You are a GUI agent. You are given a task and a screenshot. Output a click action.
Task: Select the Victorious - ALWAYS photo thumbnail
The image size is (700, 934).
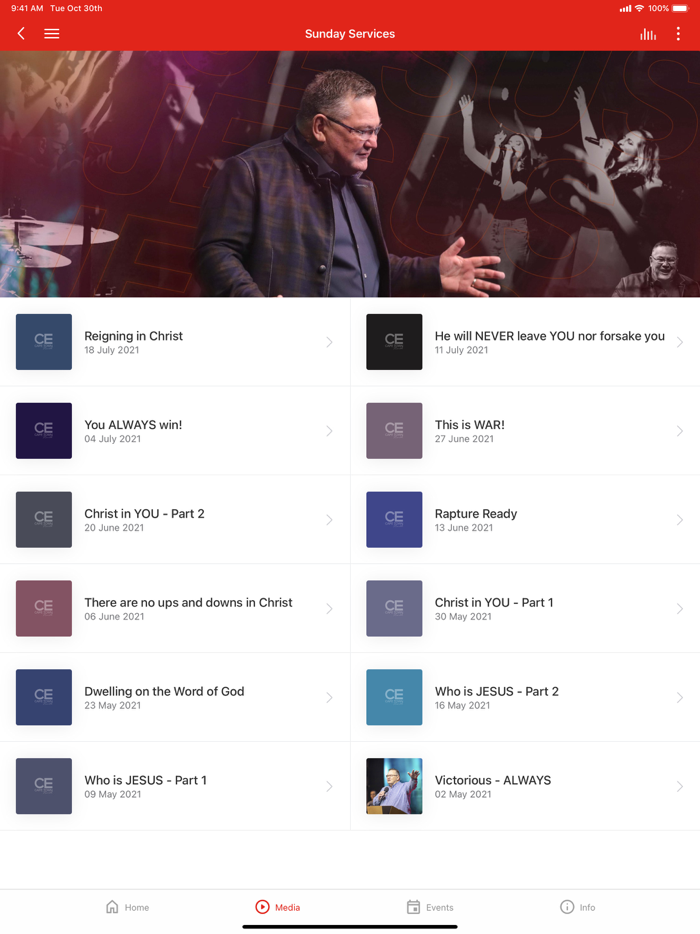(394, 786)
